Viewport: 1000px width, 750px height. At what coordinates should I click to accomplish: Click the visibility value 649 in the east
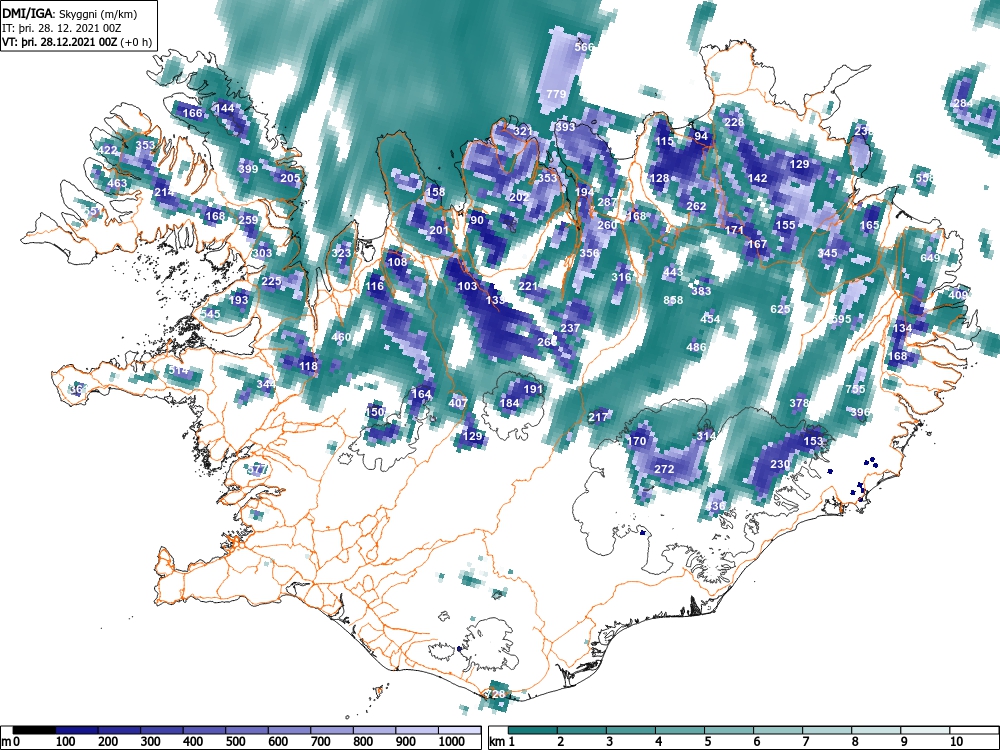(x=930, y=258)
